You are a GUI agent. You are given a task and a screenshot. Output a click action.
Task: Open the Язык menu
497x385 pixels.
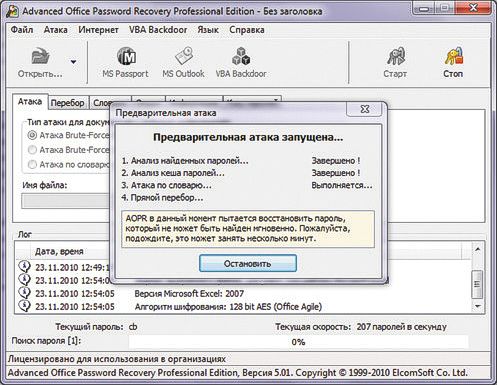[208, 30]
